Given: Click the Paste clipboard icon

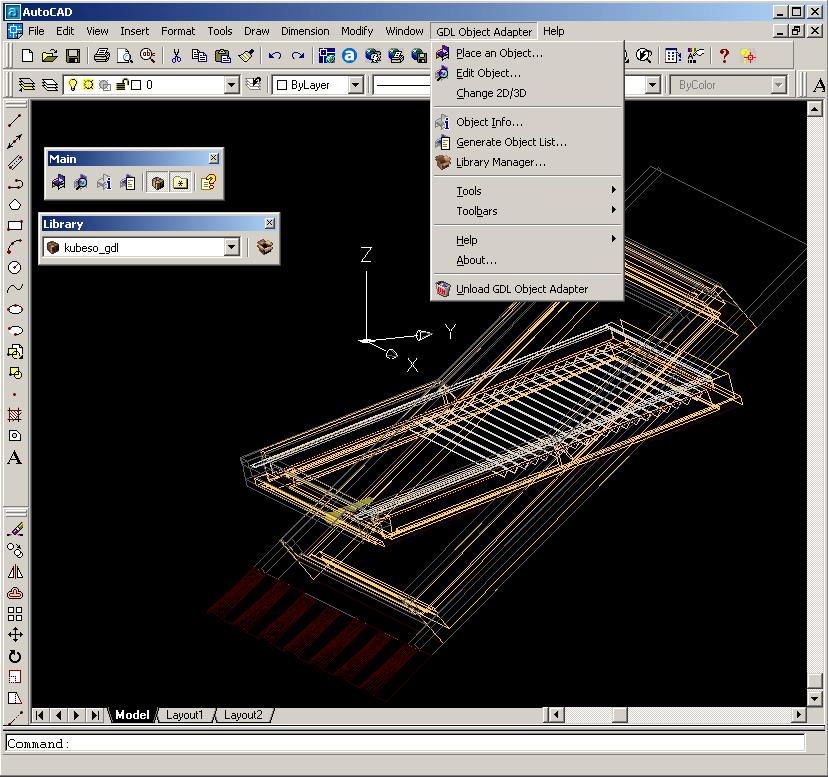Looking at the screenshot, I should 223,55.
